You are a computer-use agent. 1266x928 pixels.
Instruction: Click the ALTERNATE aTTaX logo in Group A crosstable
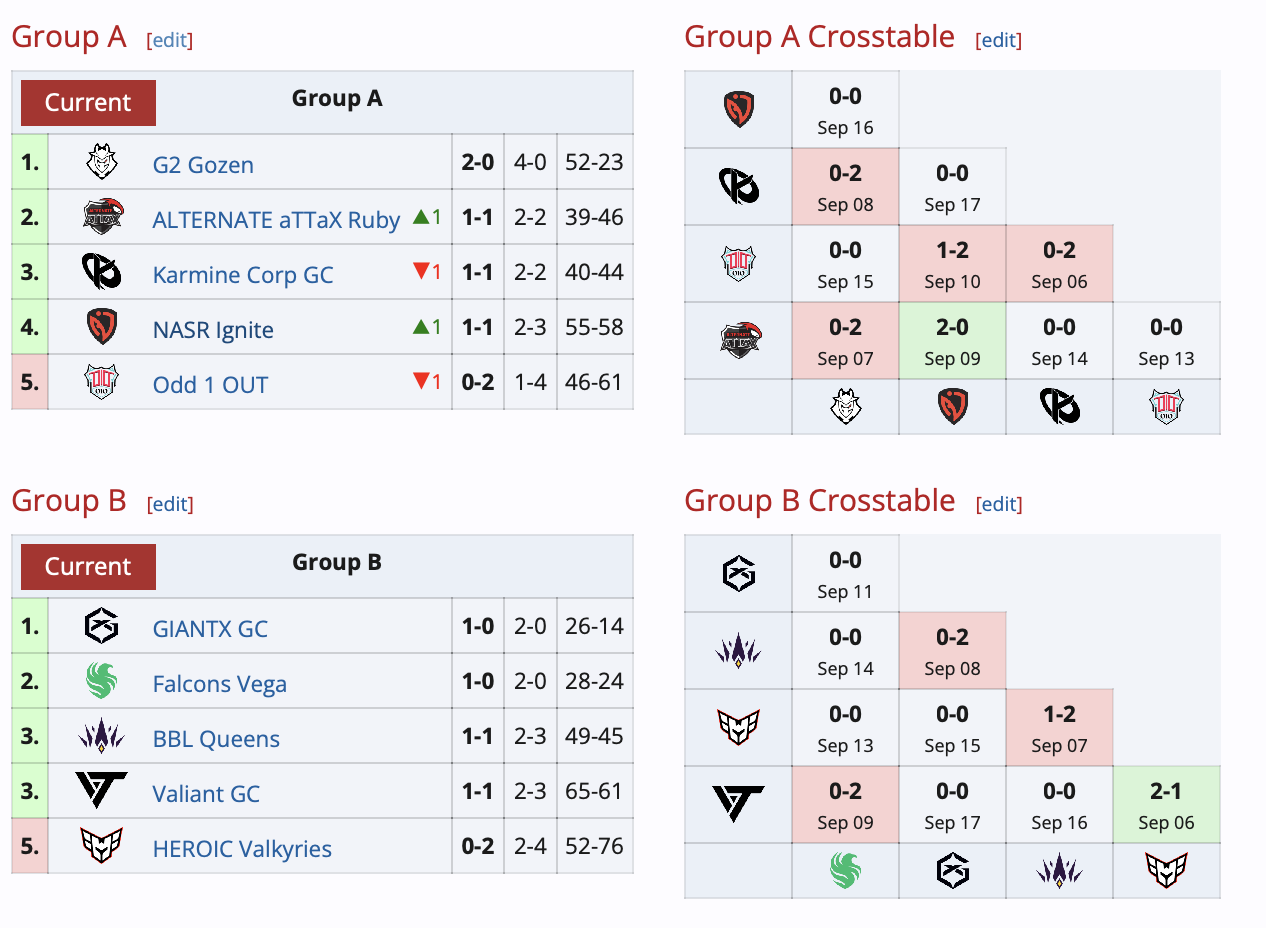tap(738, 340)
